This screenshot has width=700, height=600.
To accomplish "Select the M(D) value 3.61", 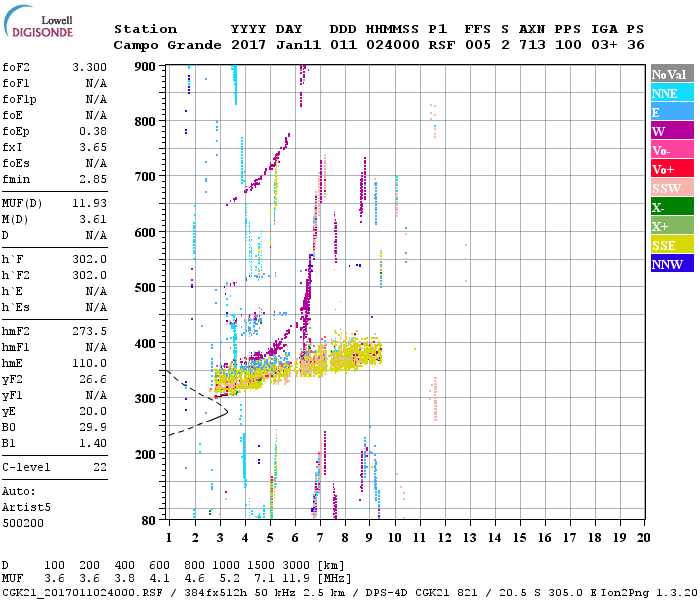I will coord(93,219).
